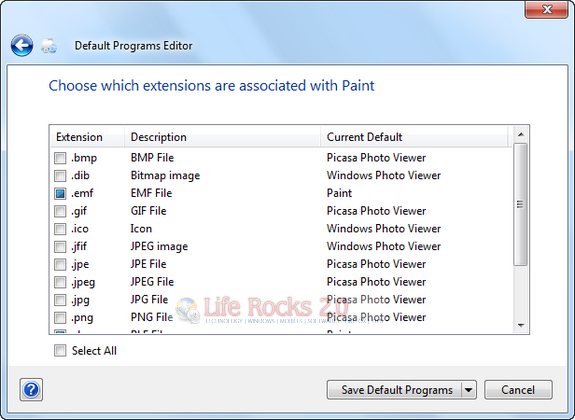This screenshot has height=420, width=575.
Task: Click the vertical scrollbar thumb
Action: (x=520, y=204)
